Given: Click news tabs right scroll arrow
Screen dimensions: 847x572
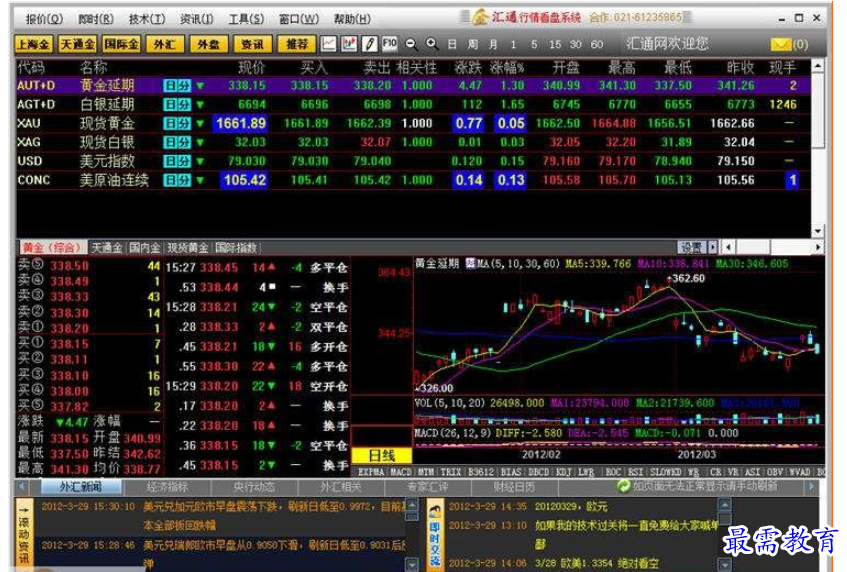Looking at the screenshot, I should coord(811,487).
